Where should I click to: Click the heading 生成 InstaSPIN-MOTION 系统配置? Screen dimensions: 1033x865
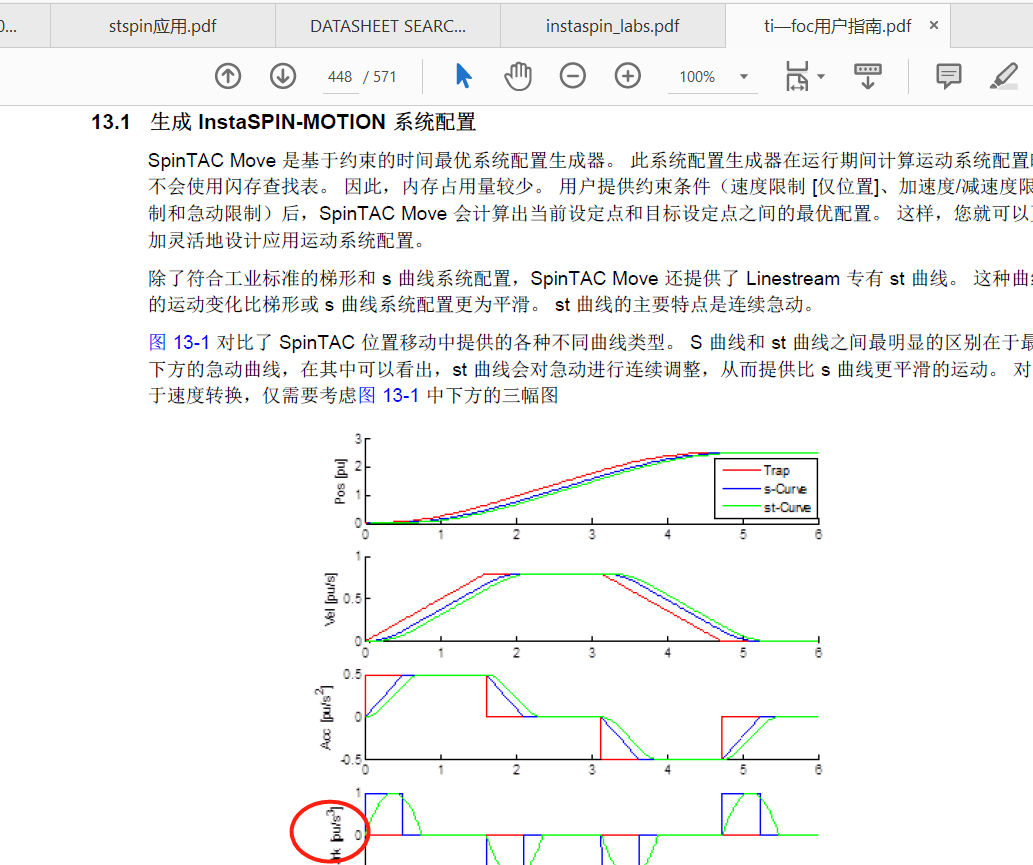pos(313,122)
